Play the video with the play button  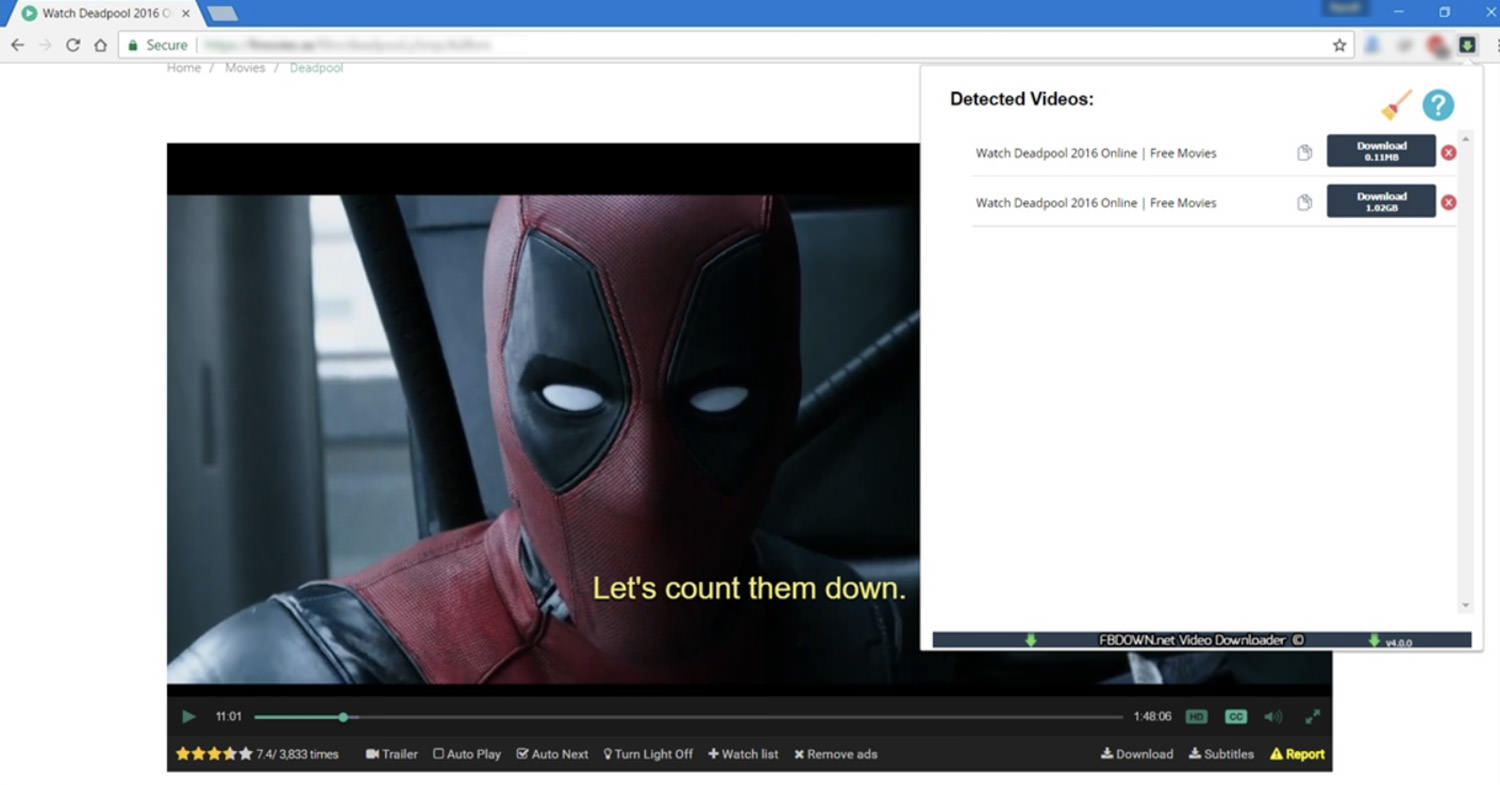pos(188,716)
